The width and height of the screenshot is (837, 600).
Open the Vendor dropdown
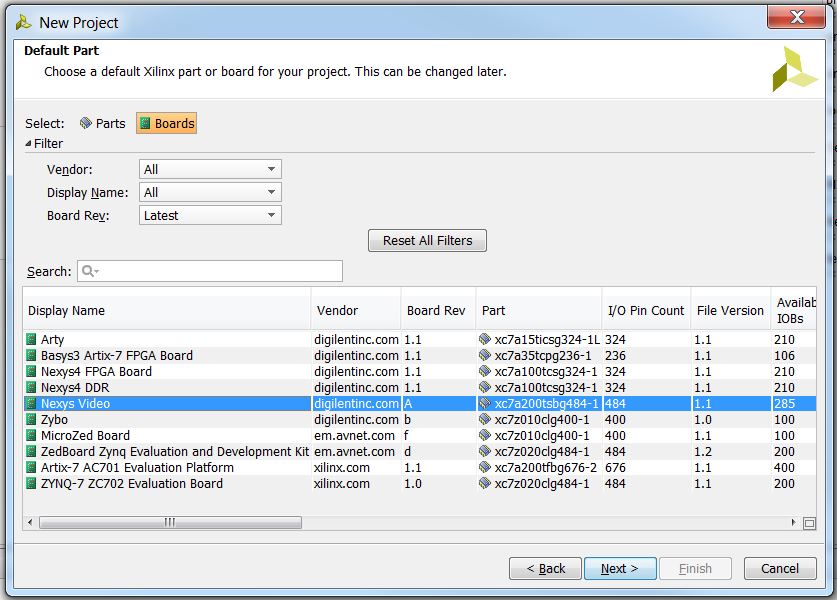pos(210,169)
